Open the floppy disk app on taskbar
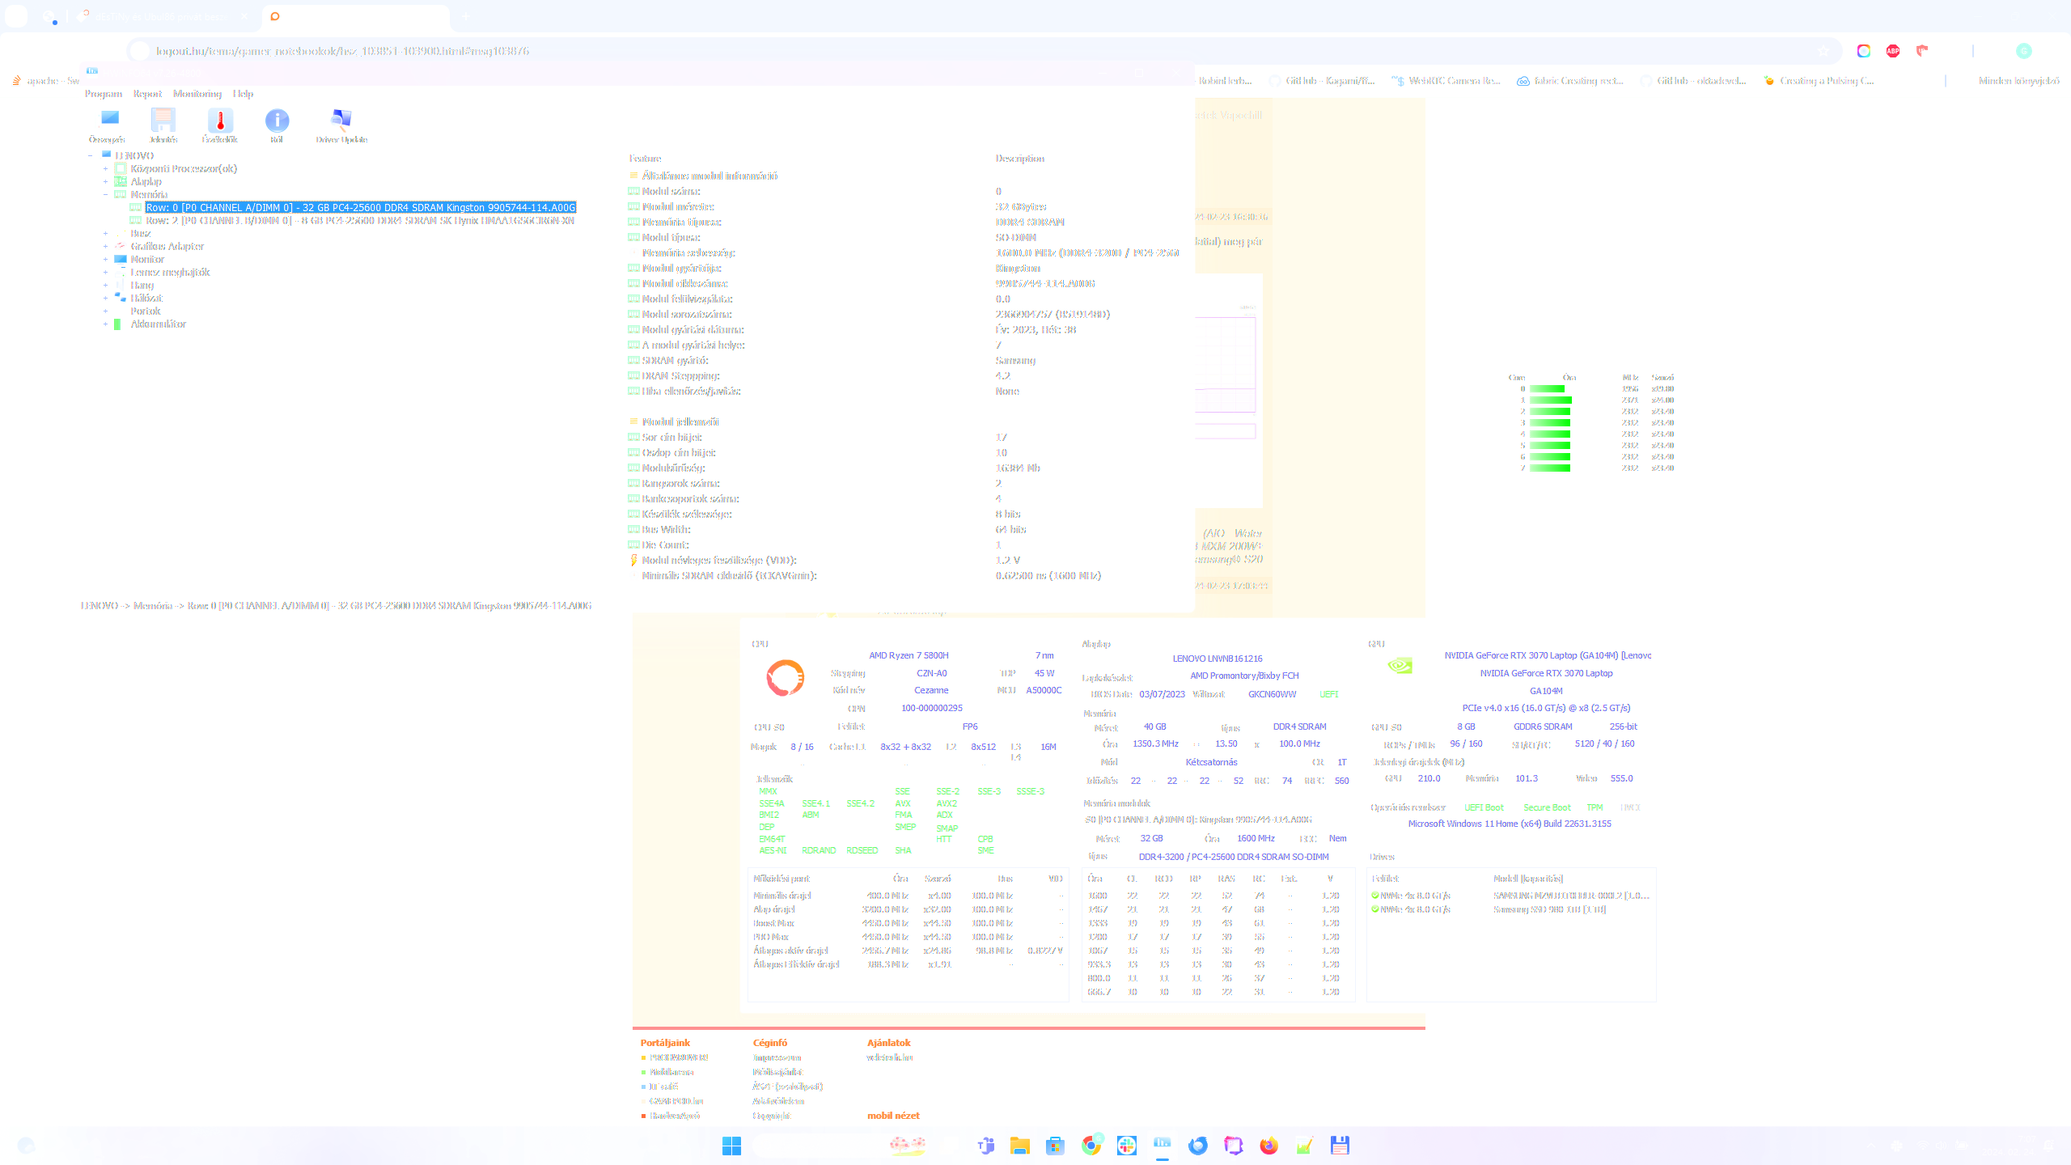This screenshot has height=1165, width=2071. click(1340, 1146)
